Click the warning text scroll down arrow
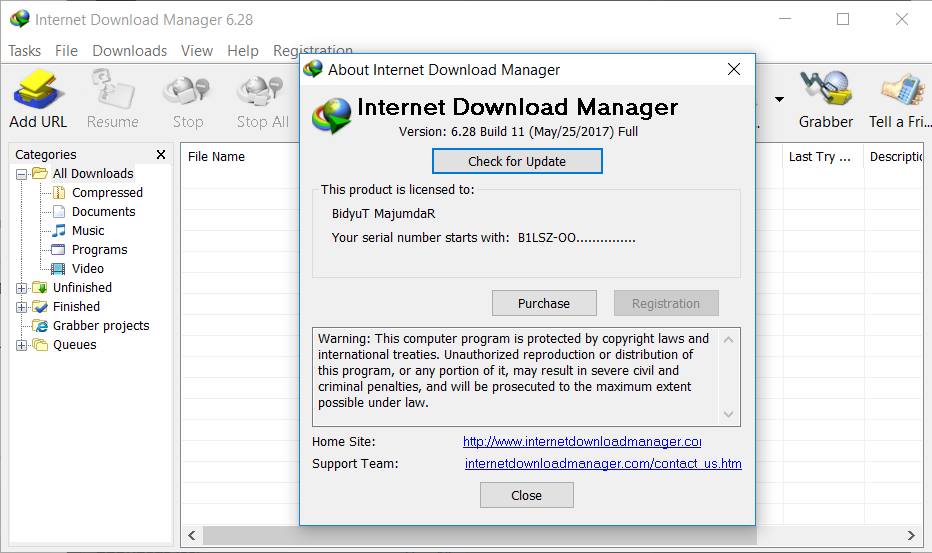 [729, 414]
